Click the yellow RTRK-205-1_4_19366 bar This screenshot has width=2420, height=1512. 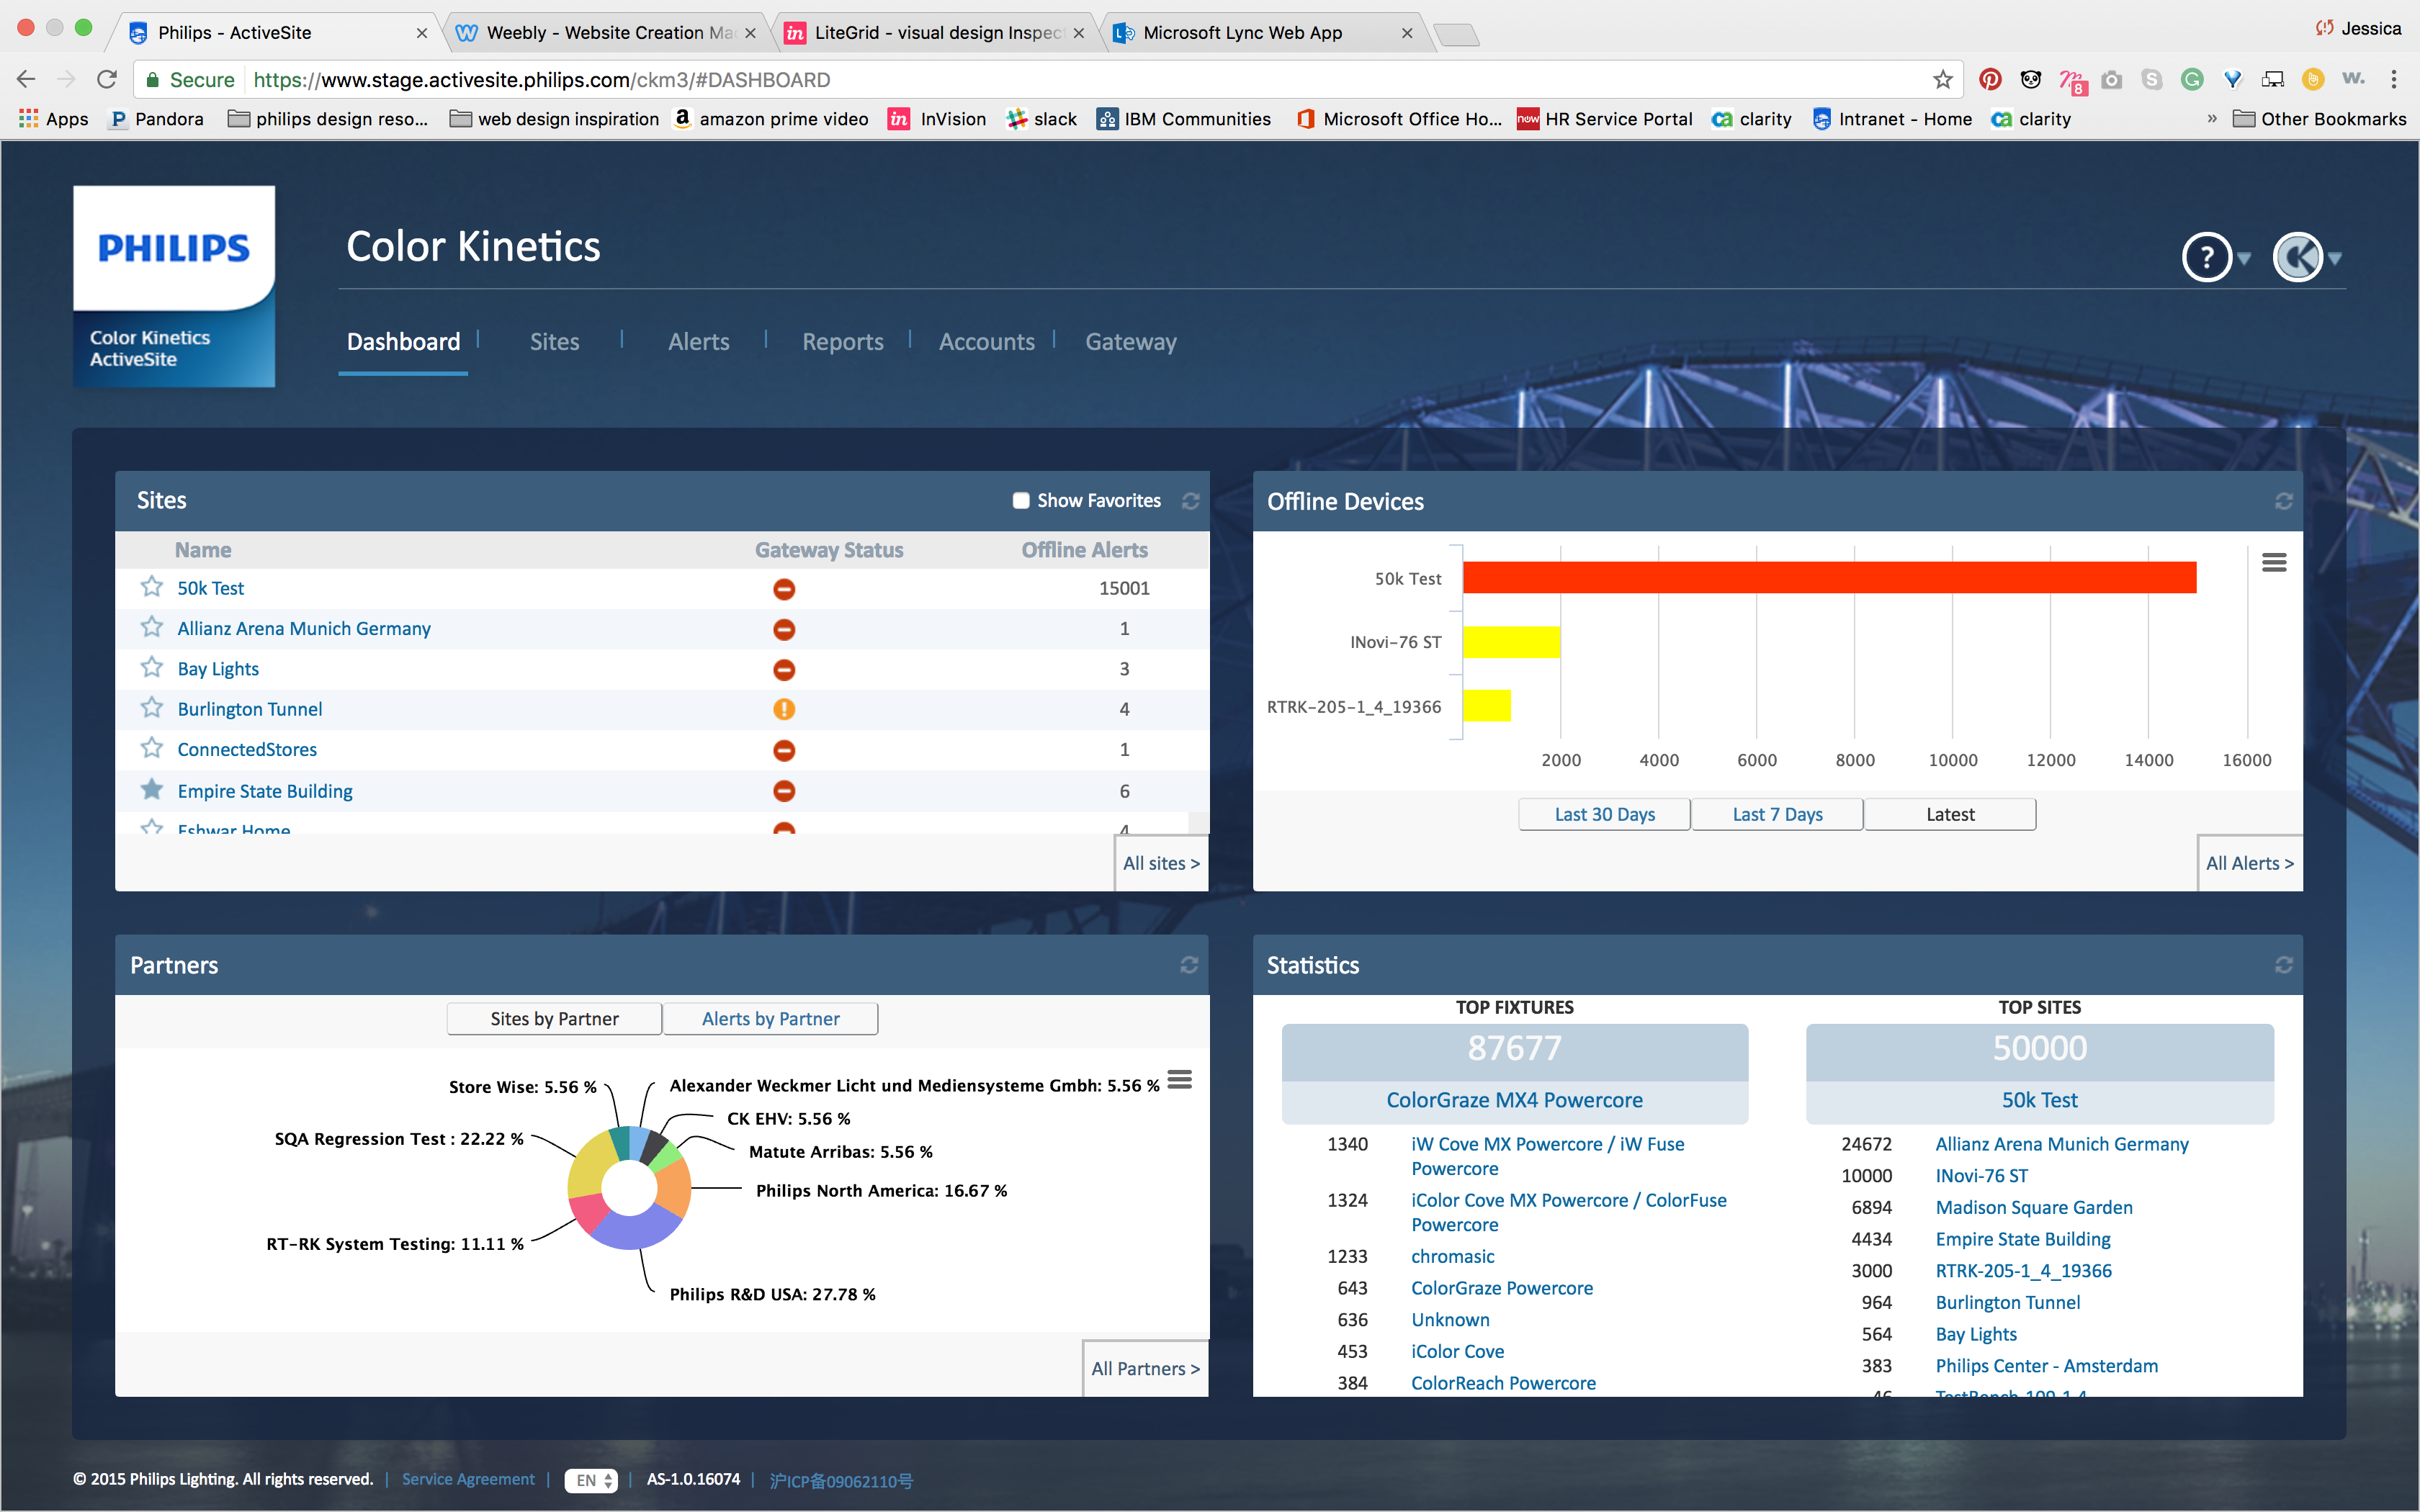[1487, 705]
